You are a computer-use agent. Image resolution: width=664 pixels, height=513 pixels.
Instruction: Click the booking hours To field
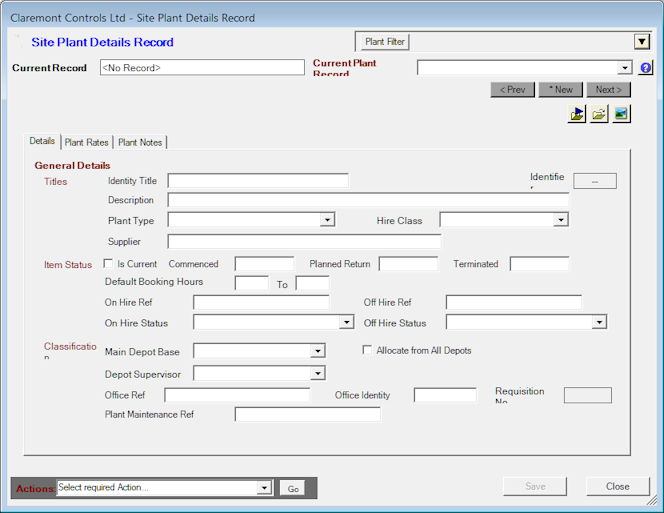(x=313, y=283)
